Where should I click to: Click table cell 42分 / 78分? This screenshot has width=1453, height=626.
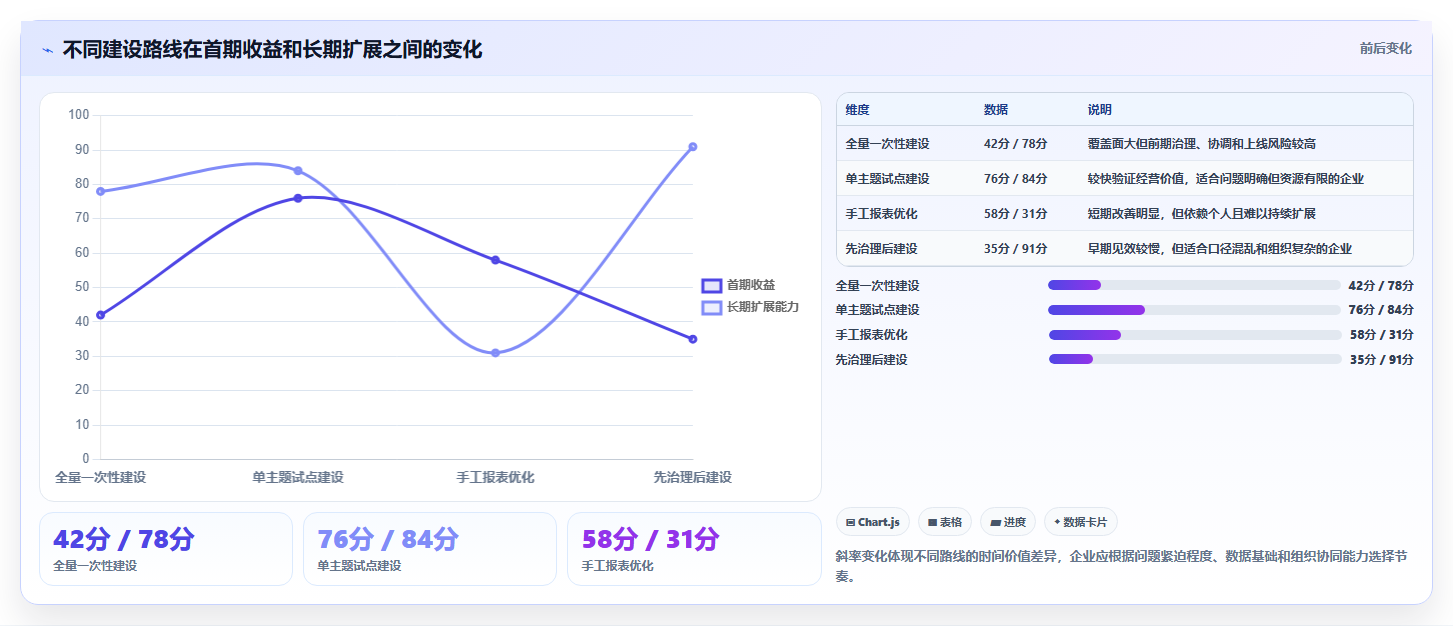coord(1015,144)
